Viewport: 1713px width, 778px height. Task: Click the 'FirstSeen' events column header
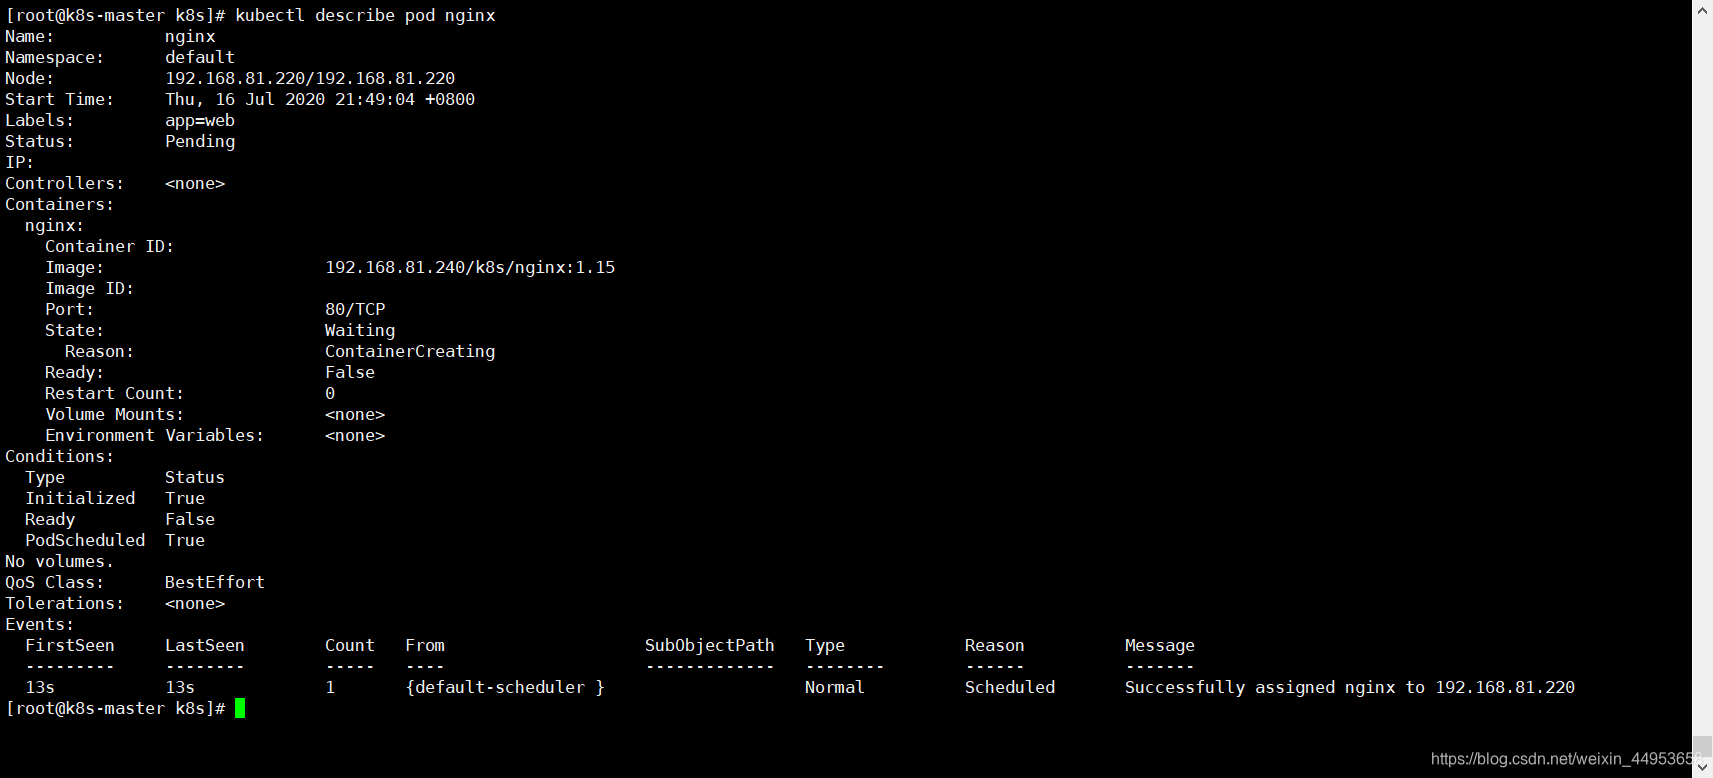[x=70, y=645]
